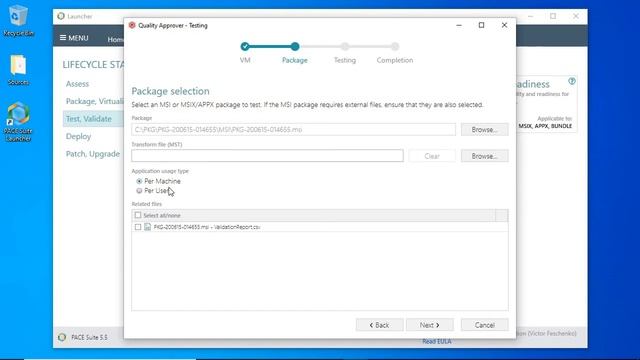Select Deploy lifecycle stage
This screenshot has height=360, width=640.
[78, 136]
